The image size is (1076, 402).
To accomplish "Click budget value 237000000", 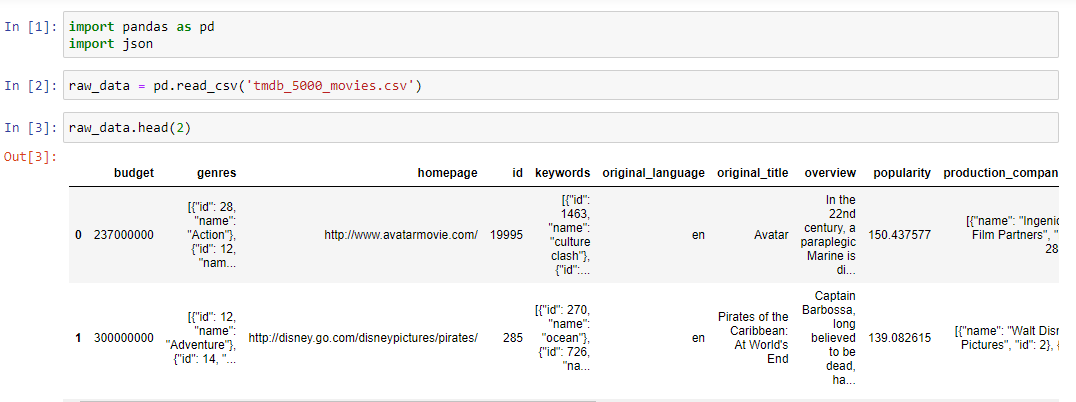I will (124, 235).
